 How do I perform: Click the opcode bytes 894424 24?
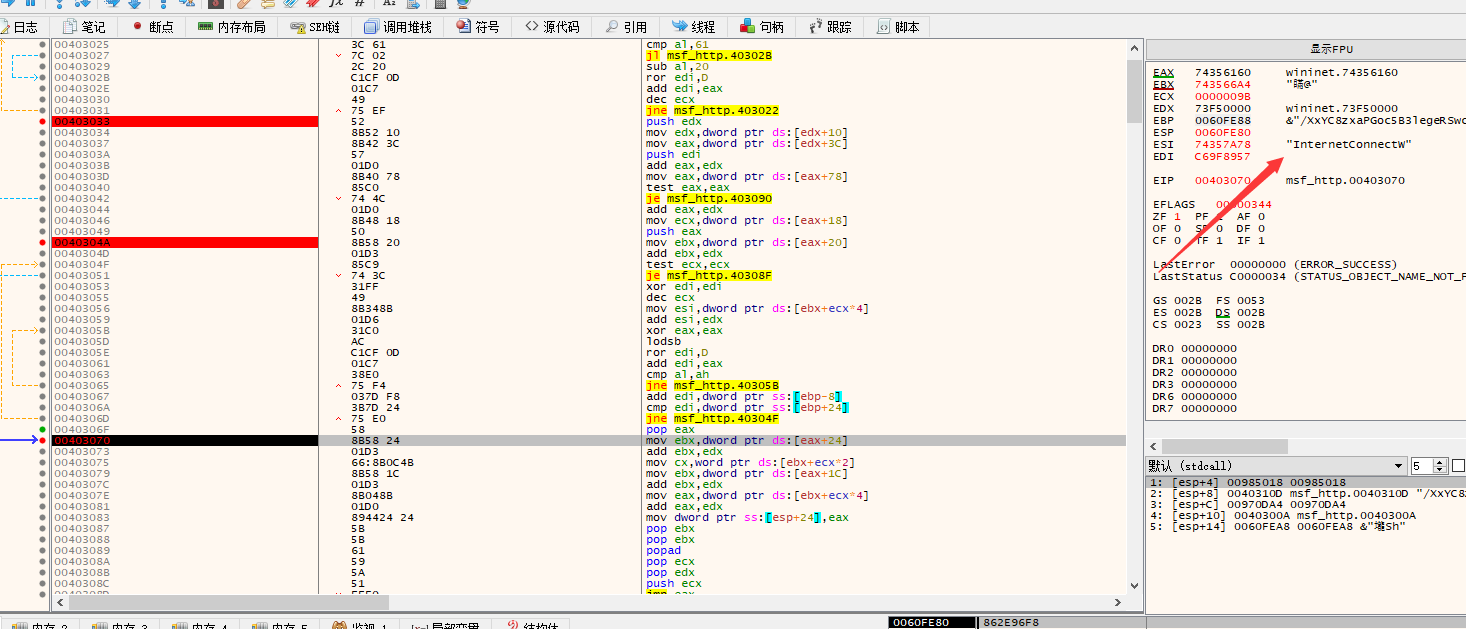click(382, 517)
